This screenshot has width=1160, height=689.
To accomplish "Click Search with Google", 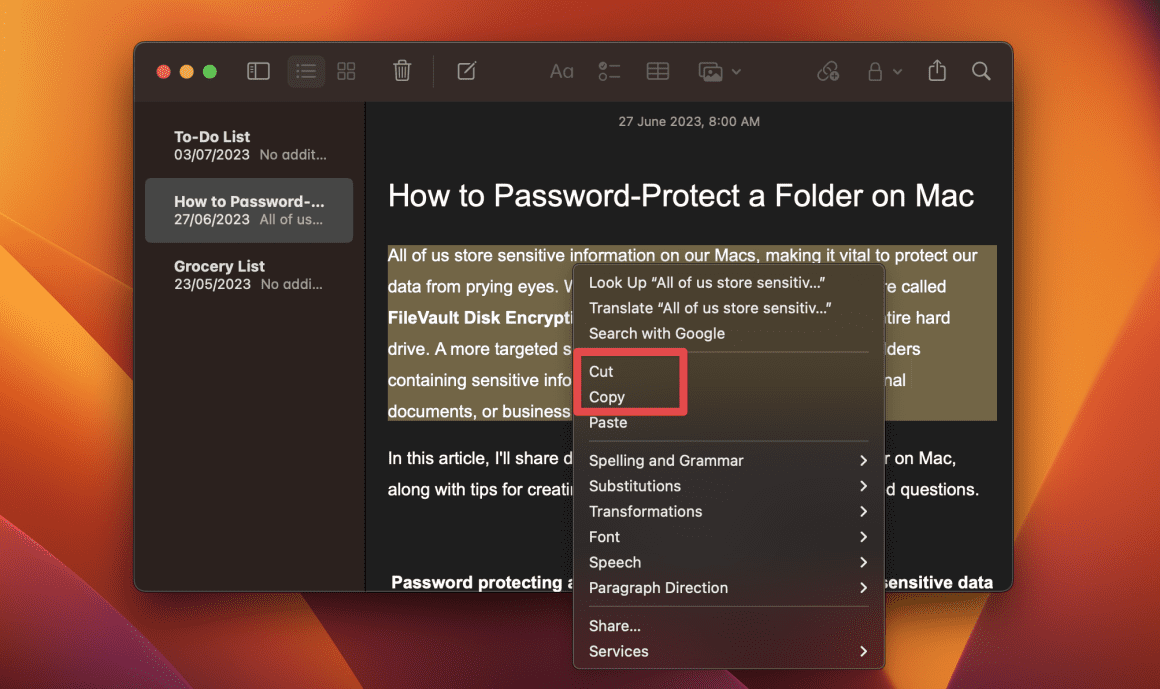I will pos(656,333).
